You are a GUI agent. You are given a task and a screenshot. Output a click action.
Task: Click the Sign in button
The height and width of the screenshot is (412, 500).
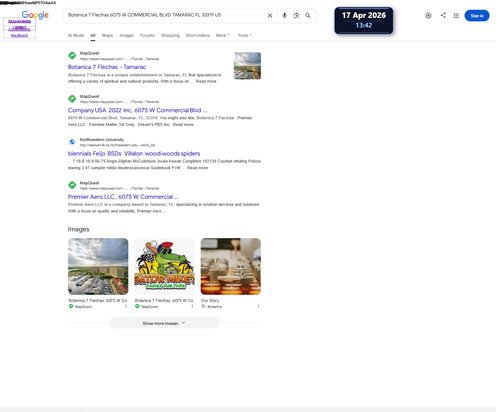click(477, 16)
